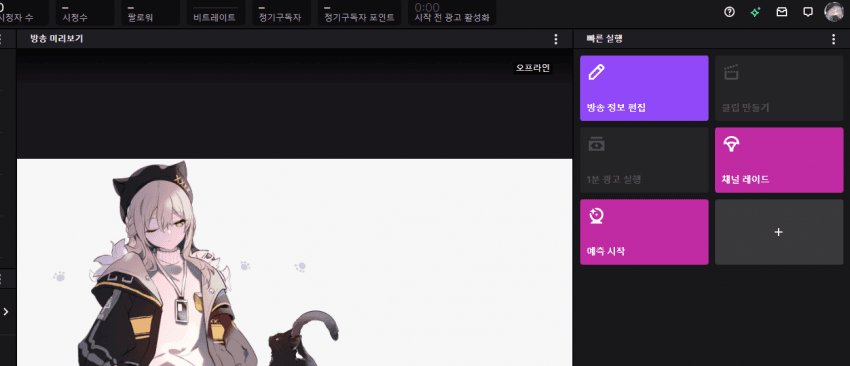Open 빠른 실행 panel options menu
The image size is (850, 366).
(834, 39)
